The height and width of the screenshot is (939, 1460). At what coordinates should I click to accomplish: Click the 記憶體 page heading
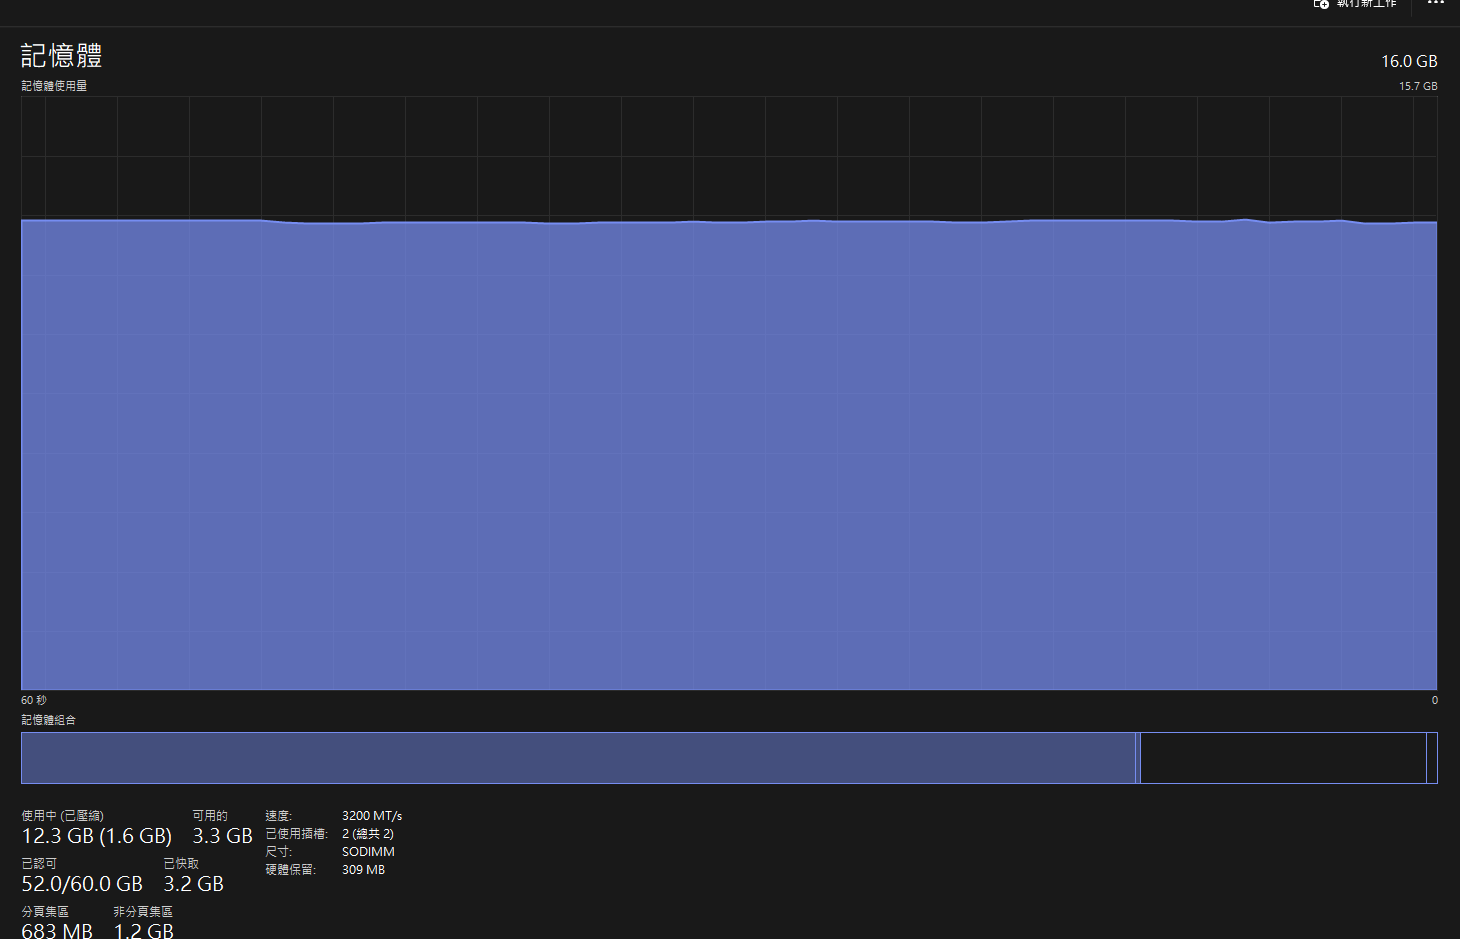point(62,56)
